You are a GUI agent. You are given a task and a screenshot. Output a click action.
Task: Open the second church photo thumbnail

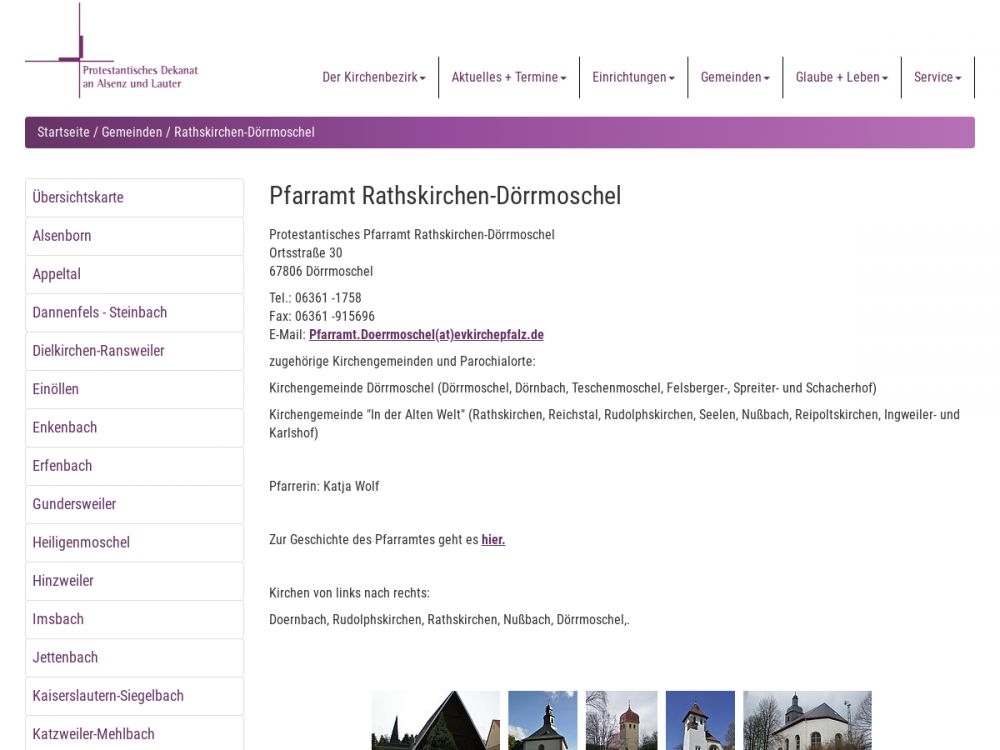(542, 720)
